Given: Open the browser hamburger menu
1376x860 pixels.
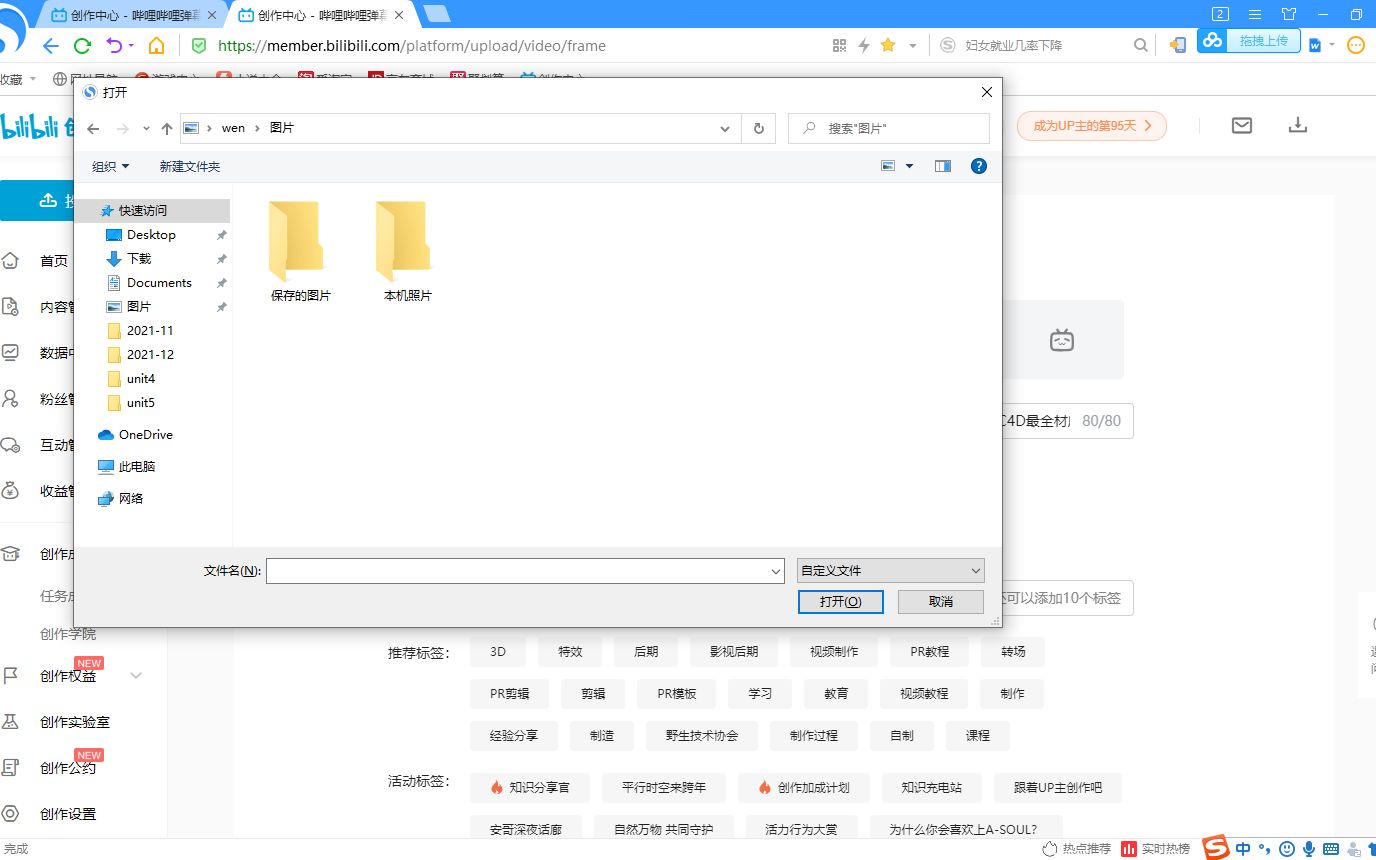Looking at the screenshot, I should click(x=1255, y=14).
